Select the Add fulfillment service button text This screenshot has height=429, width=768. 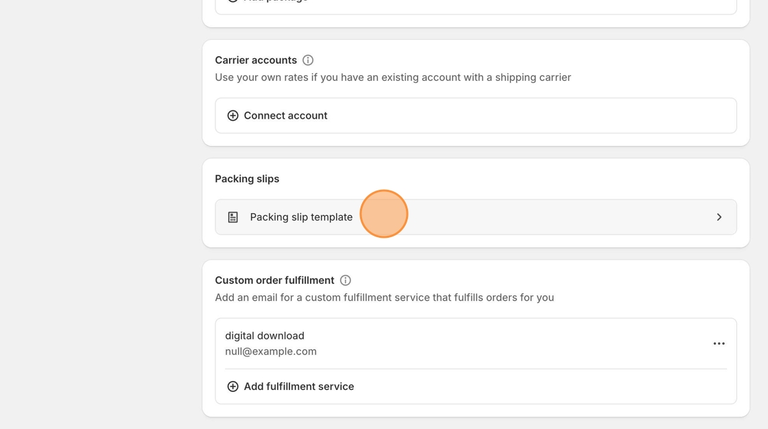[x=298, y=387]
